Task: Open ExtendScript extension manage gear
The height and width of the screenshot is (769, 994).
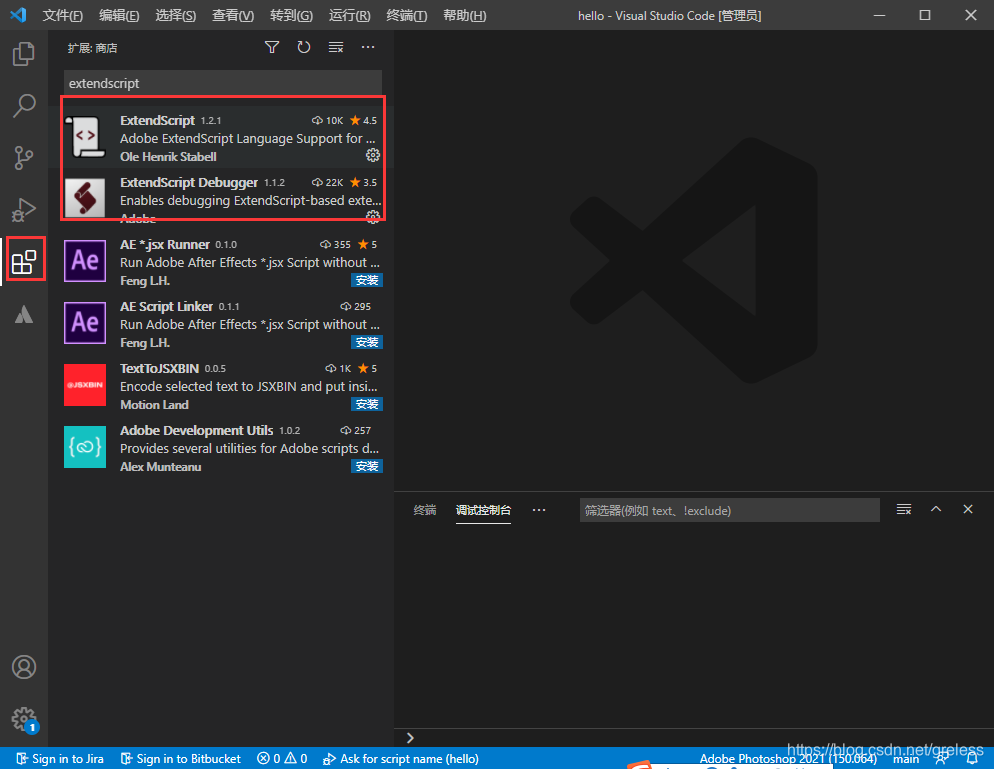Action: click(373, 155)
